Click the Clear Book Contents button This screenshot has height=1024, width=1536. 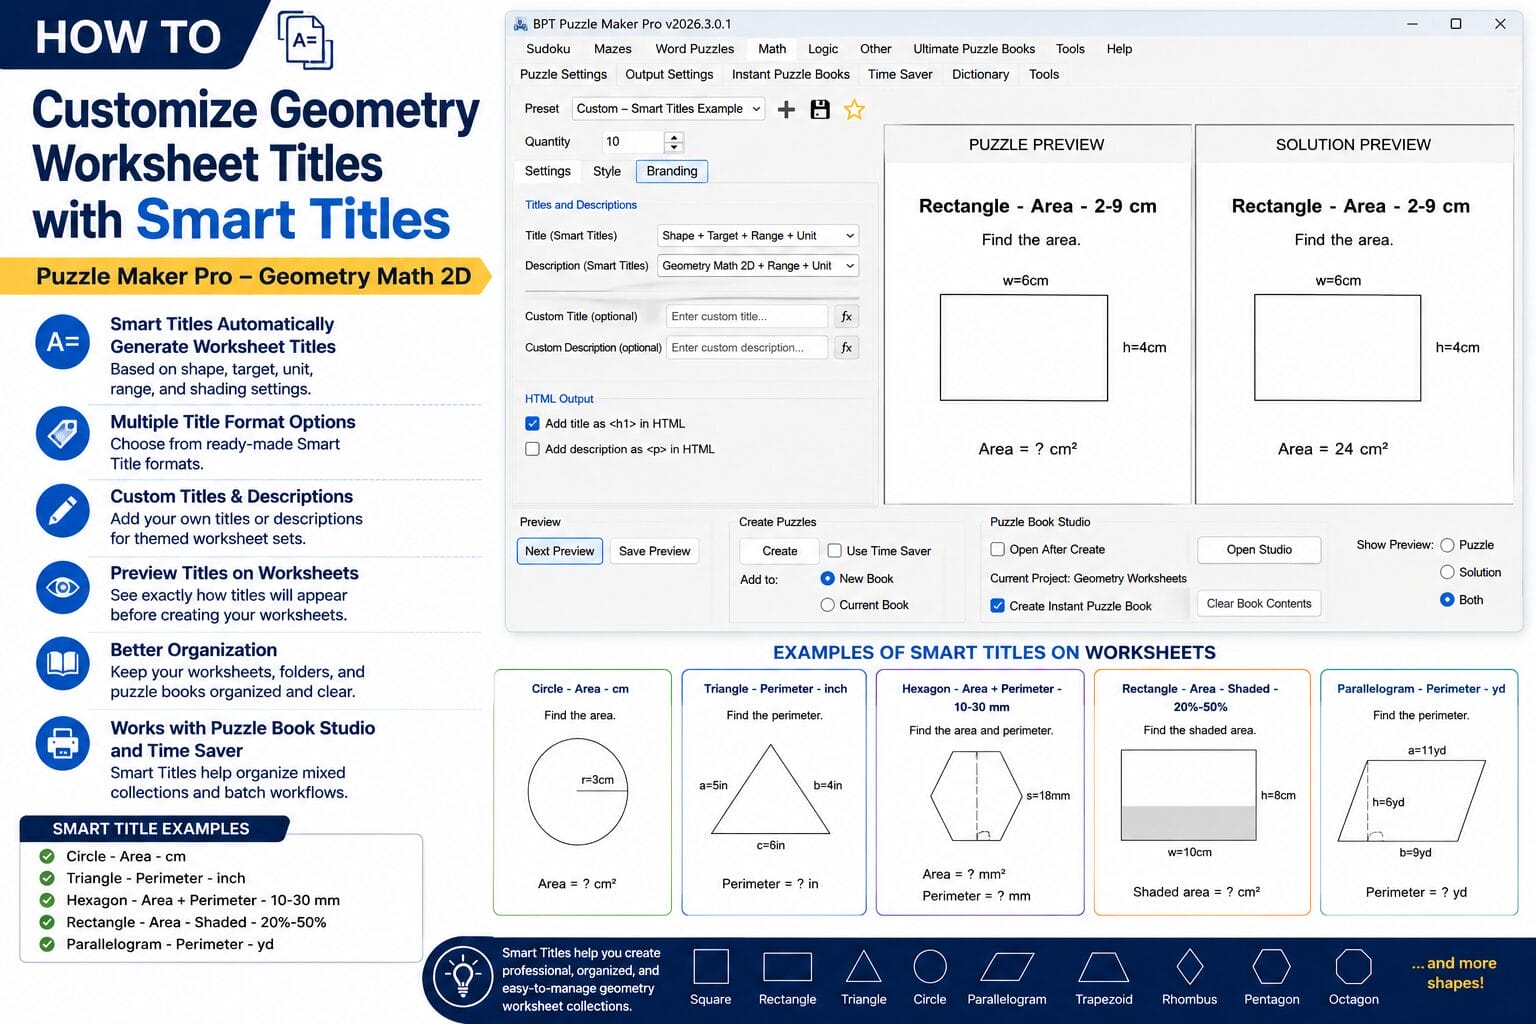click(x=1259, y=603)
